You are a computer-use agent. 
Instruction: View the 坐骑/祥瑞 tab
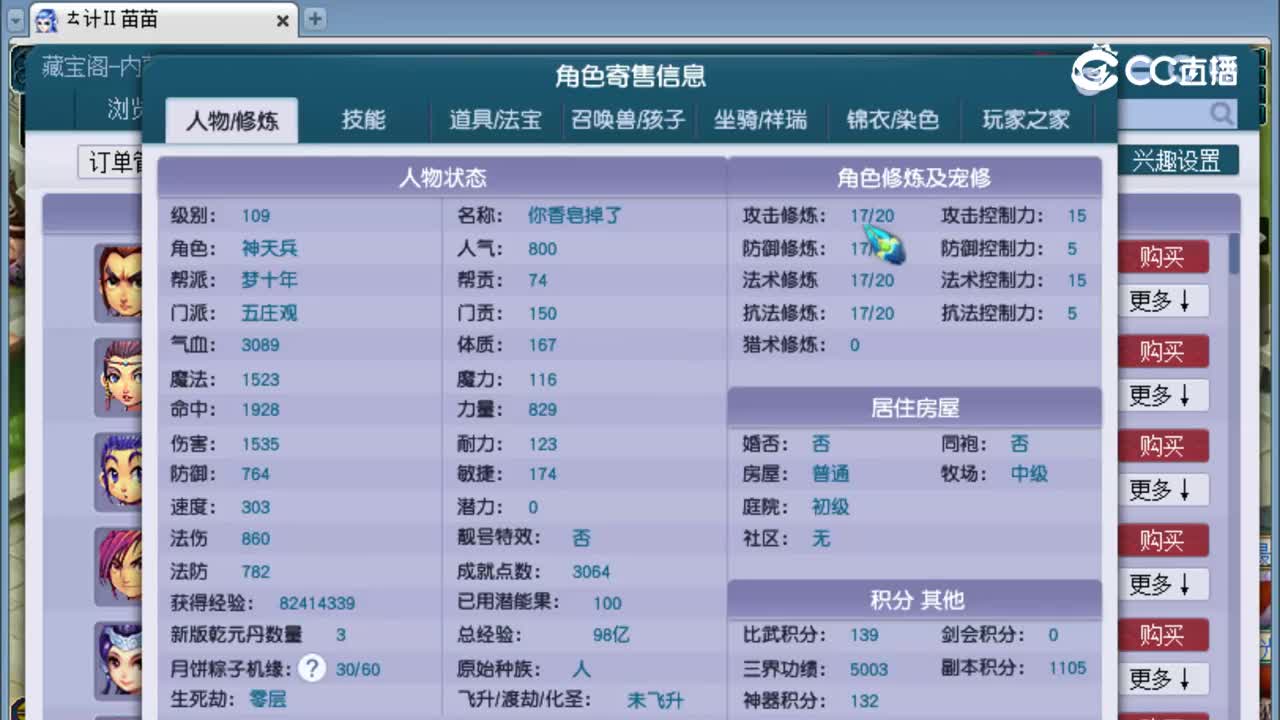tap(761, 119)
